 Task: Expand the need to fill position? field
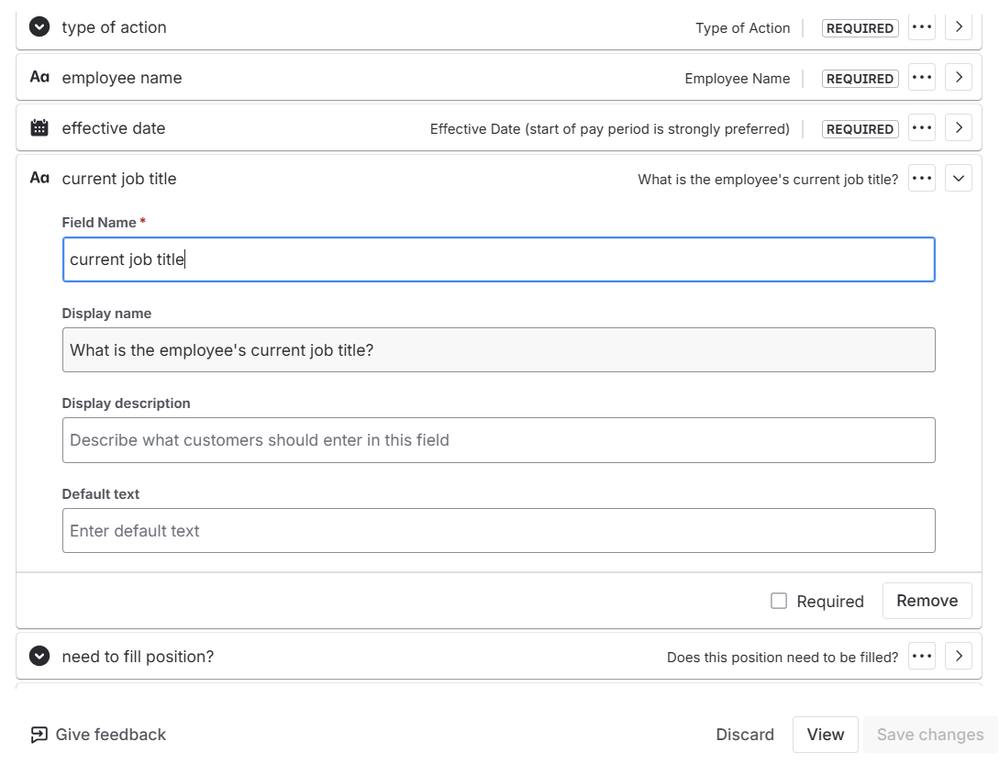(958, 656)
